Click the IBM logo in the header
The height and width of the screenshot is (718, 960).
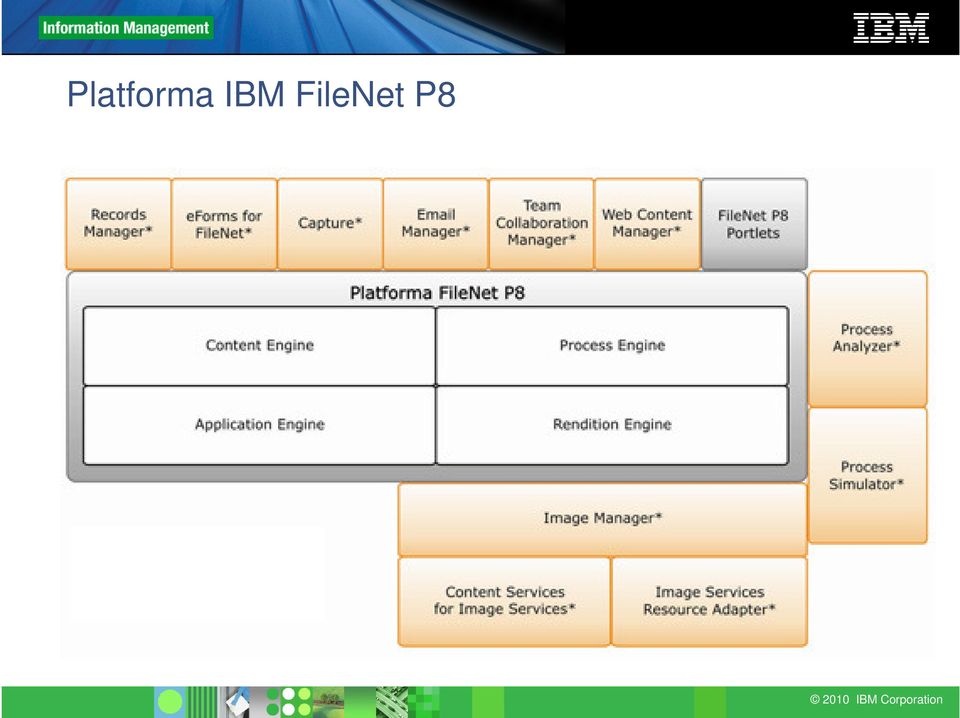[x=891, y=28]
